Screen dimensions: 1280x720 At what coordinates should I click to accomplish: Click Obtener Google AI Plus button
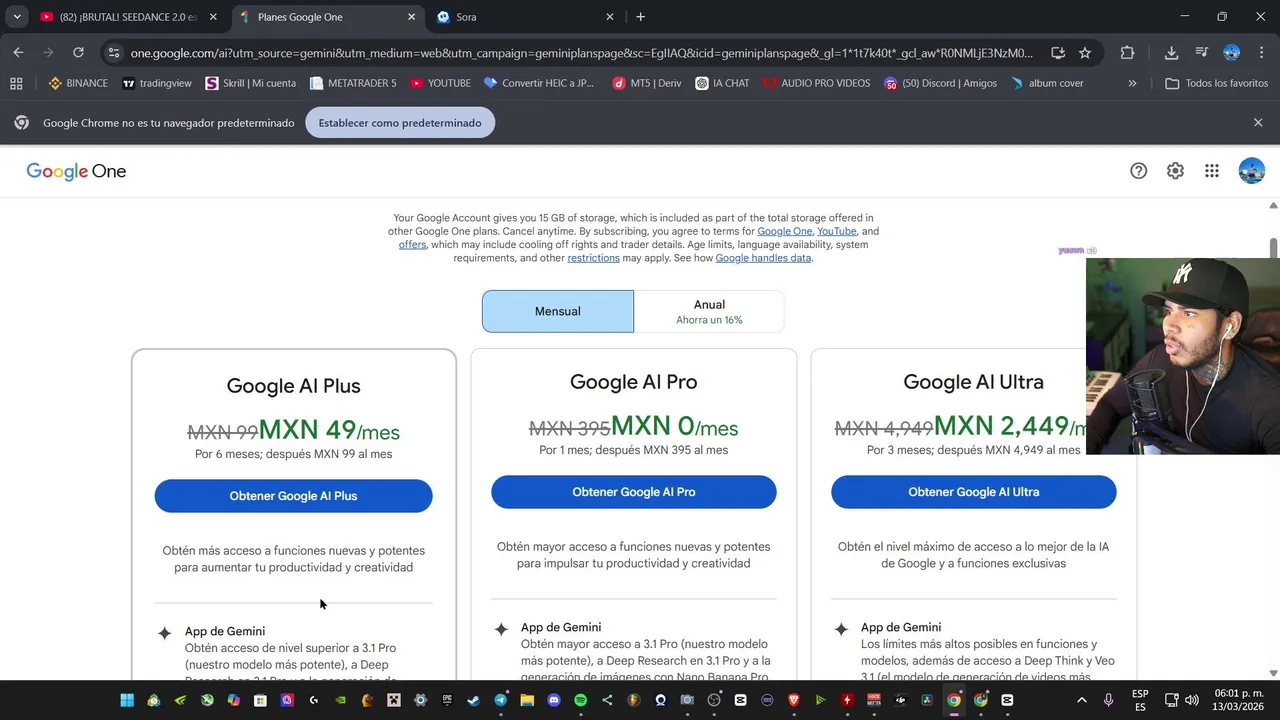coord(293,496)
